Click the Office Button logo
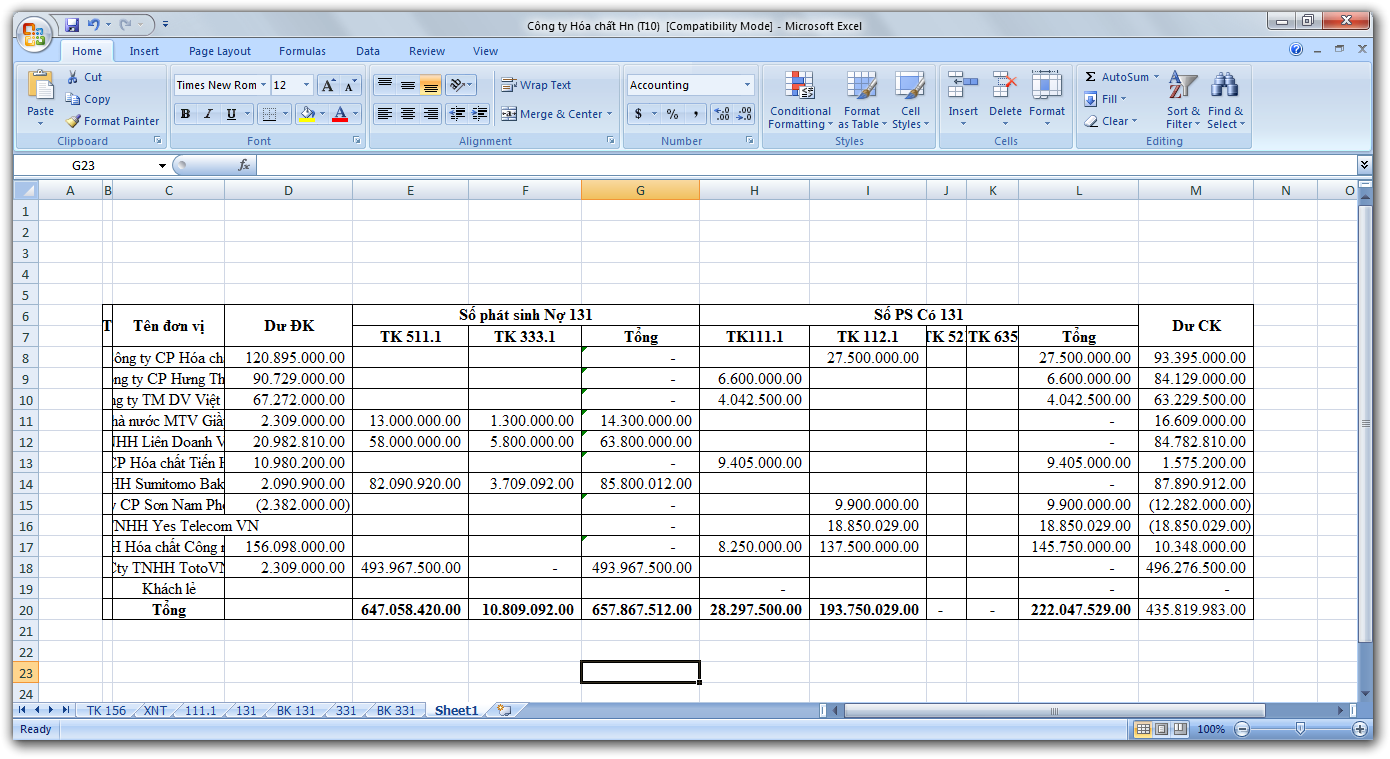The image size is (1390, 759). click(x=33, y=35)
